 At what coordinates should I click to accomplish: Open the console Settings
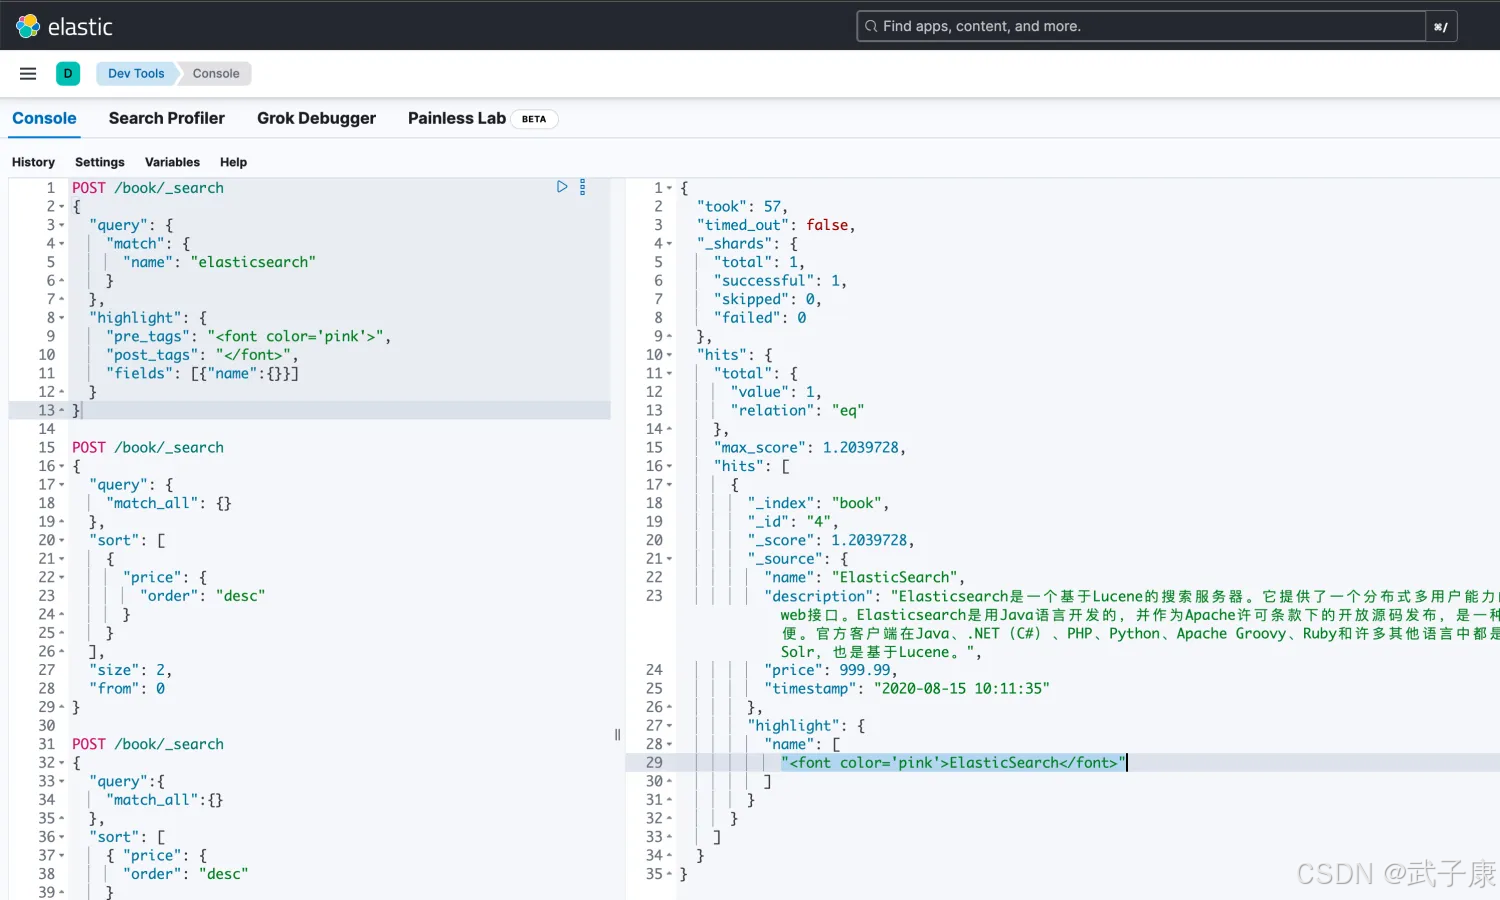pyautogui.click(x=100, y=162)
